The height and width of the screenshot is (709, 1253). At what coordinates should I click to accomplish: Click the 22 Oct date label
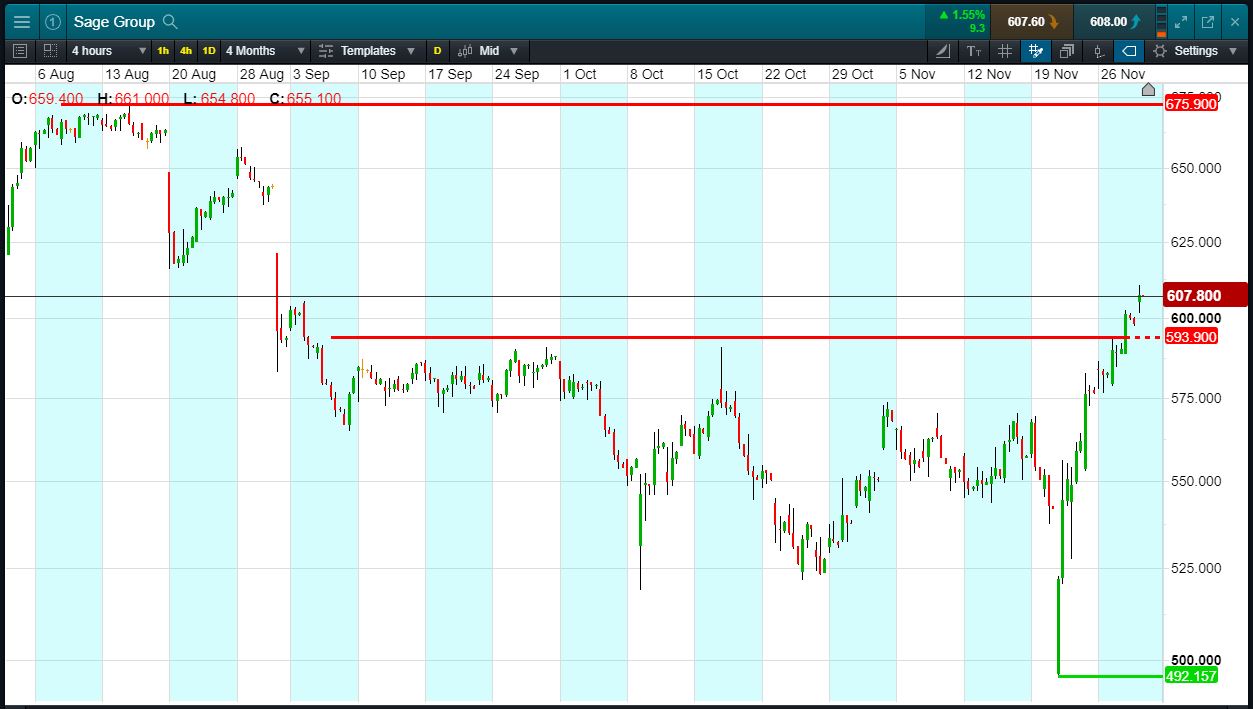coord(785,74)
